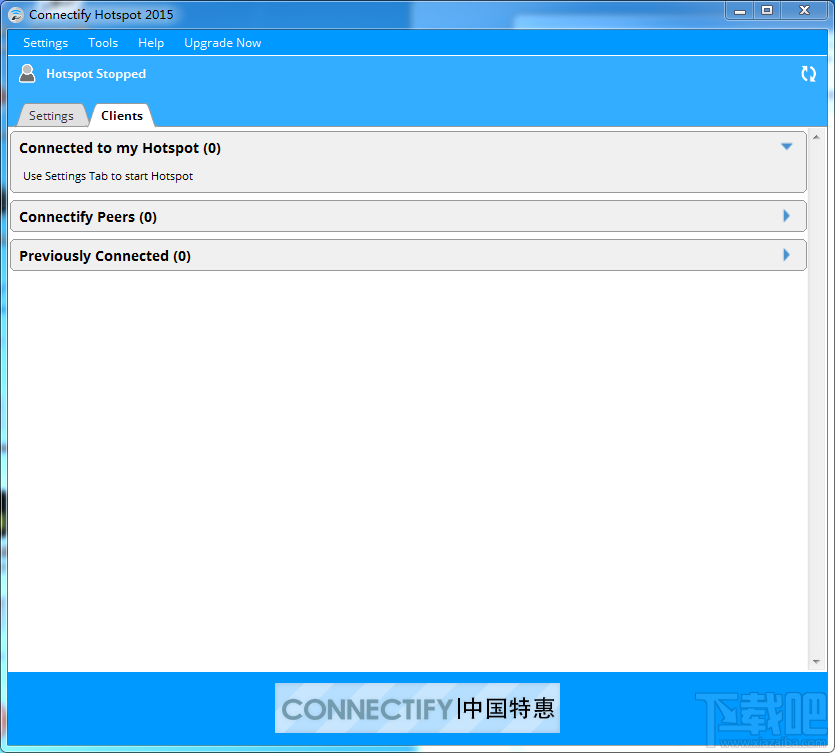835x753 pixels.
Task: Click 'Use Settings Tab to start Hotspot' text
Action: pos(108,176)
